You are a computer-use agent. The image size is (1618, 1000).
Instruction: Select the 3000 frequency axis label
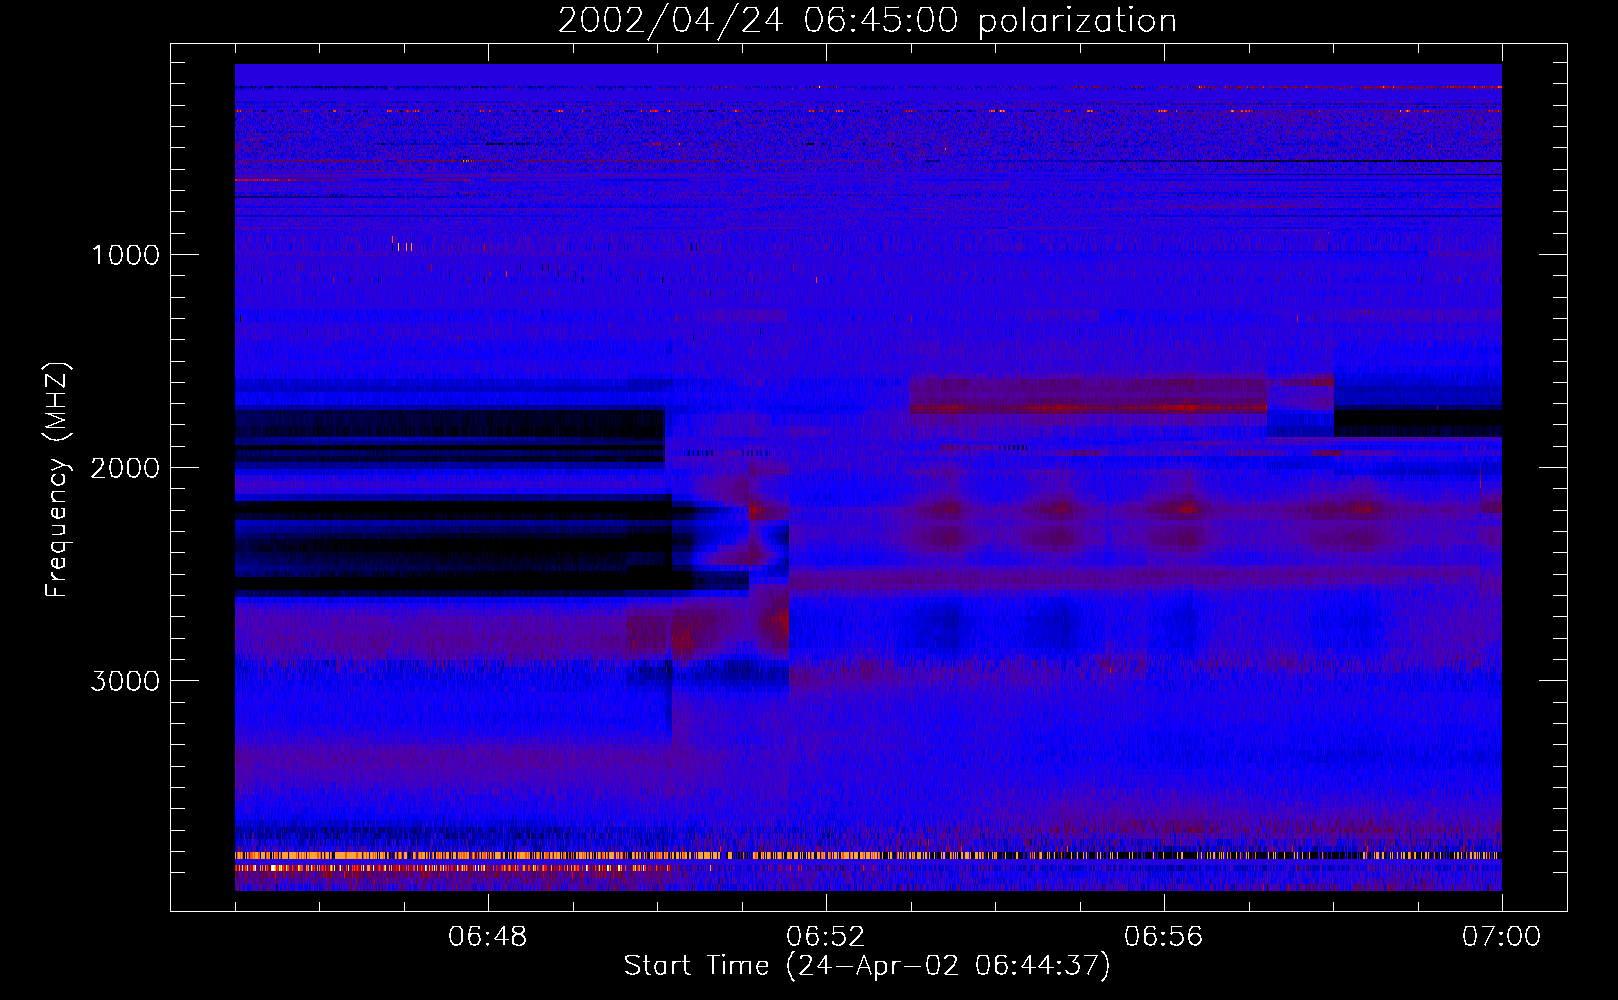tap(125, 681)
